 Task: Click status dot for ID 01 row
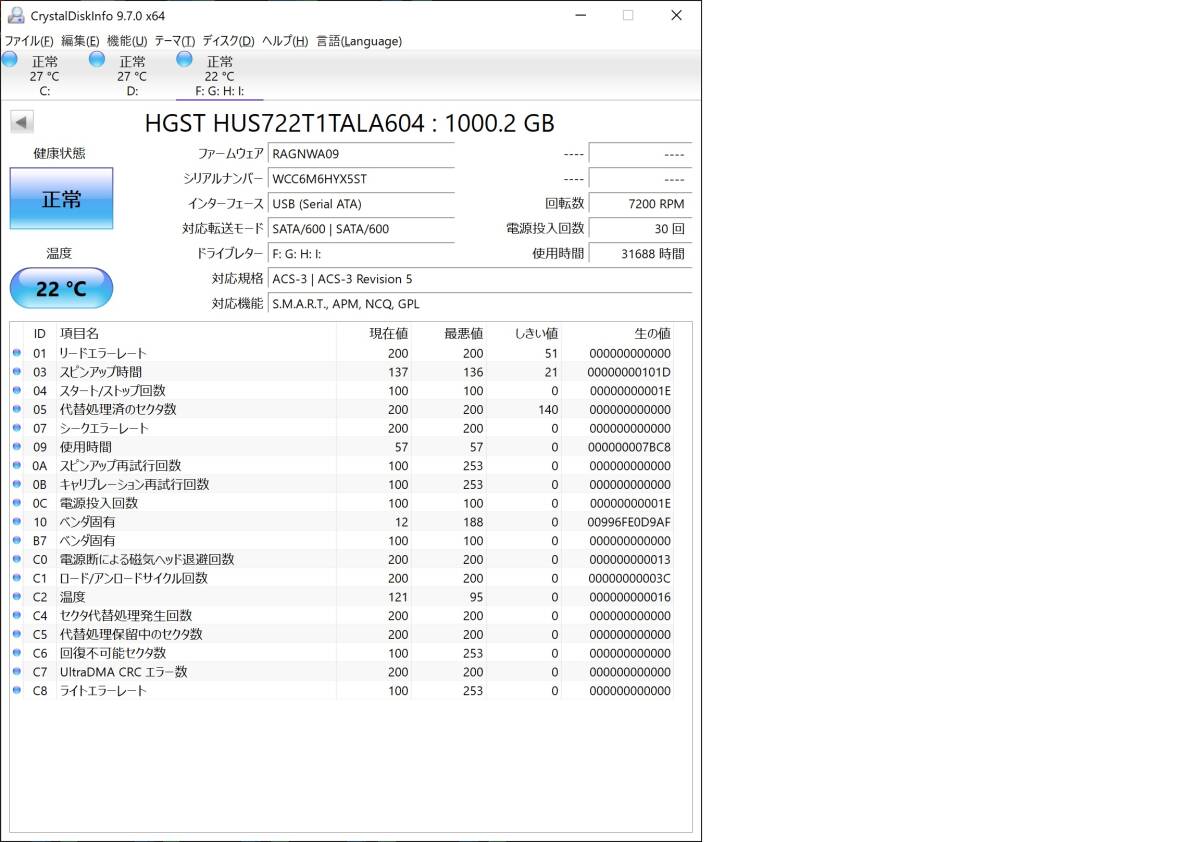(17, 353)
